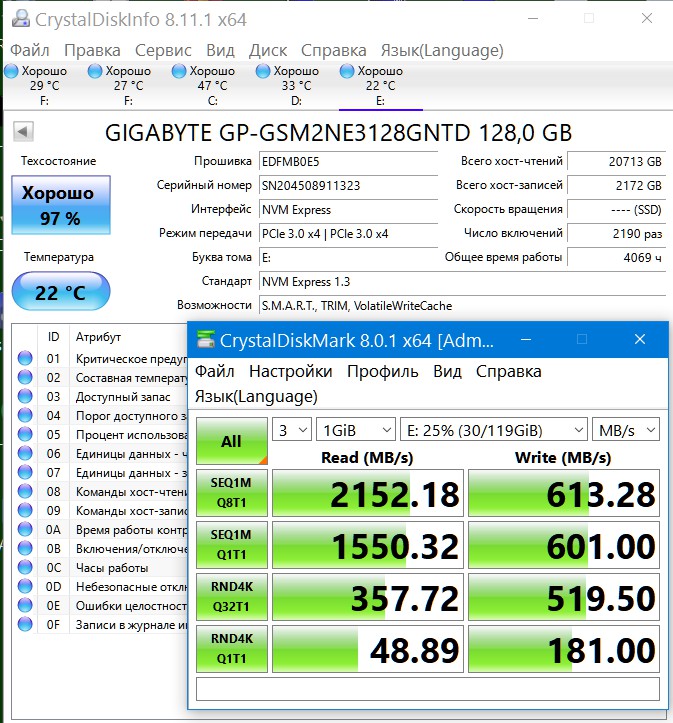
Task: Start the SEQ1M Q1T1 test
Action: click(232, 545)
